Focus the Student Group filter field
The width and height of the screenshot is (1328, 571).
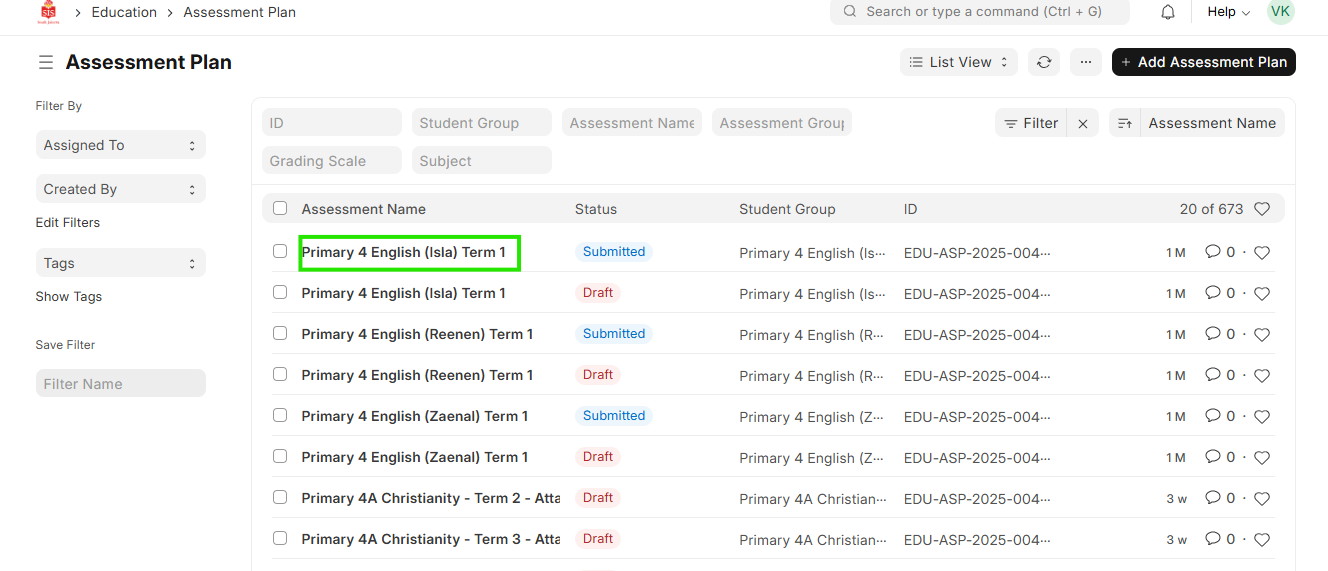coord(481,123)
